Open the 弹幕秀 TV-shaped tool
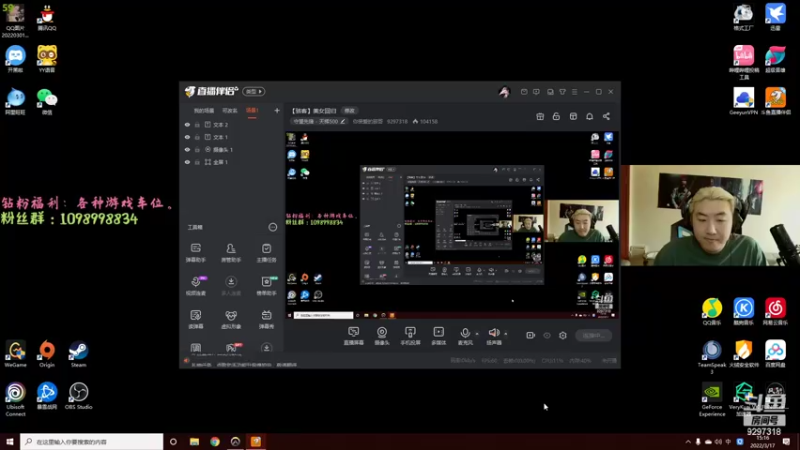The height and width of the screenshot is (450, 800). [x=266, y=319]
